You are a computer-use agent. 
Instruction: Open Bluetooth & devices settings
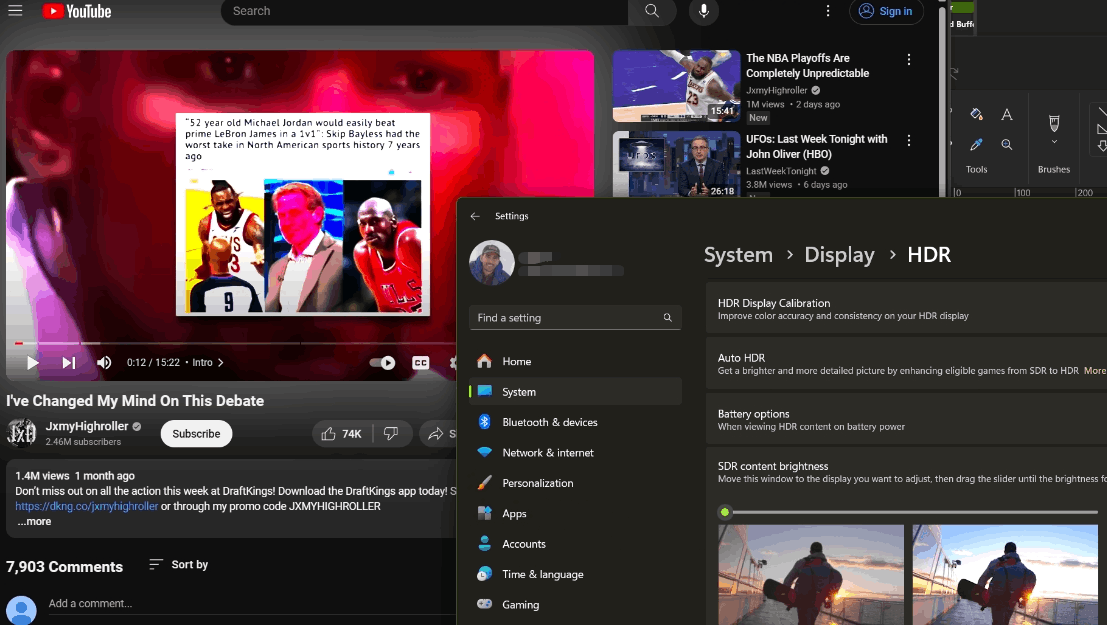tap(549, 422)
